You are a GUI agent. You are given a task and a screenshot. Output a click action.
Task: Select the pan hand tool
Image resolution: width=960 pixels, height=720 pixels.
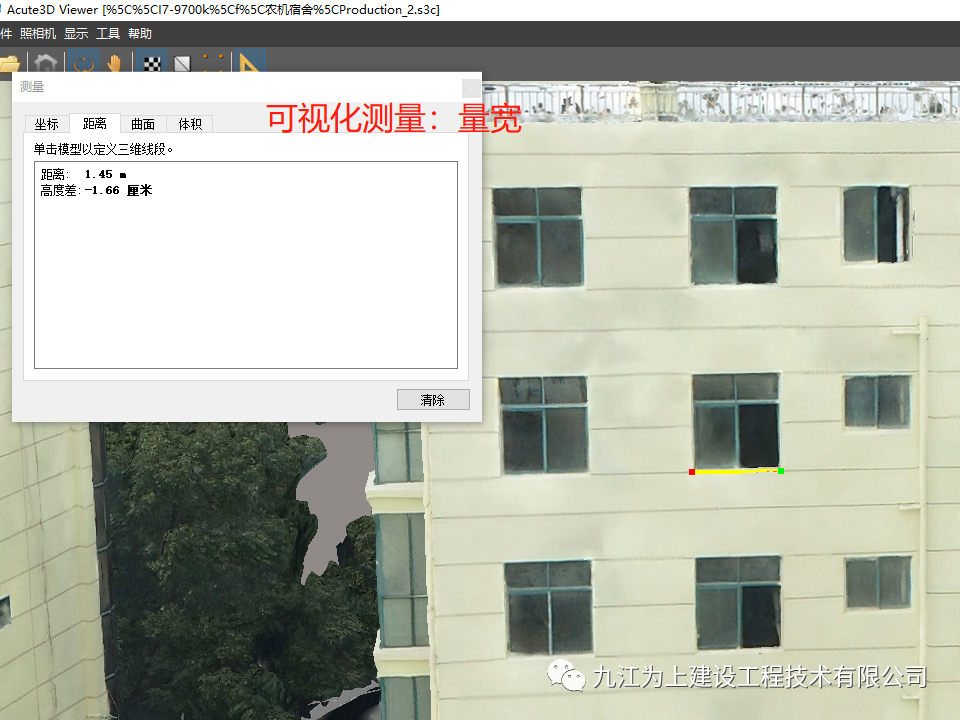114,64
